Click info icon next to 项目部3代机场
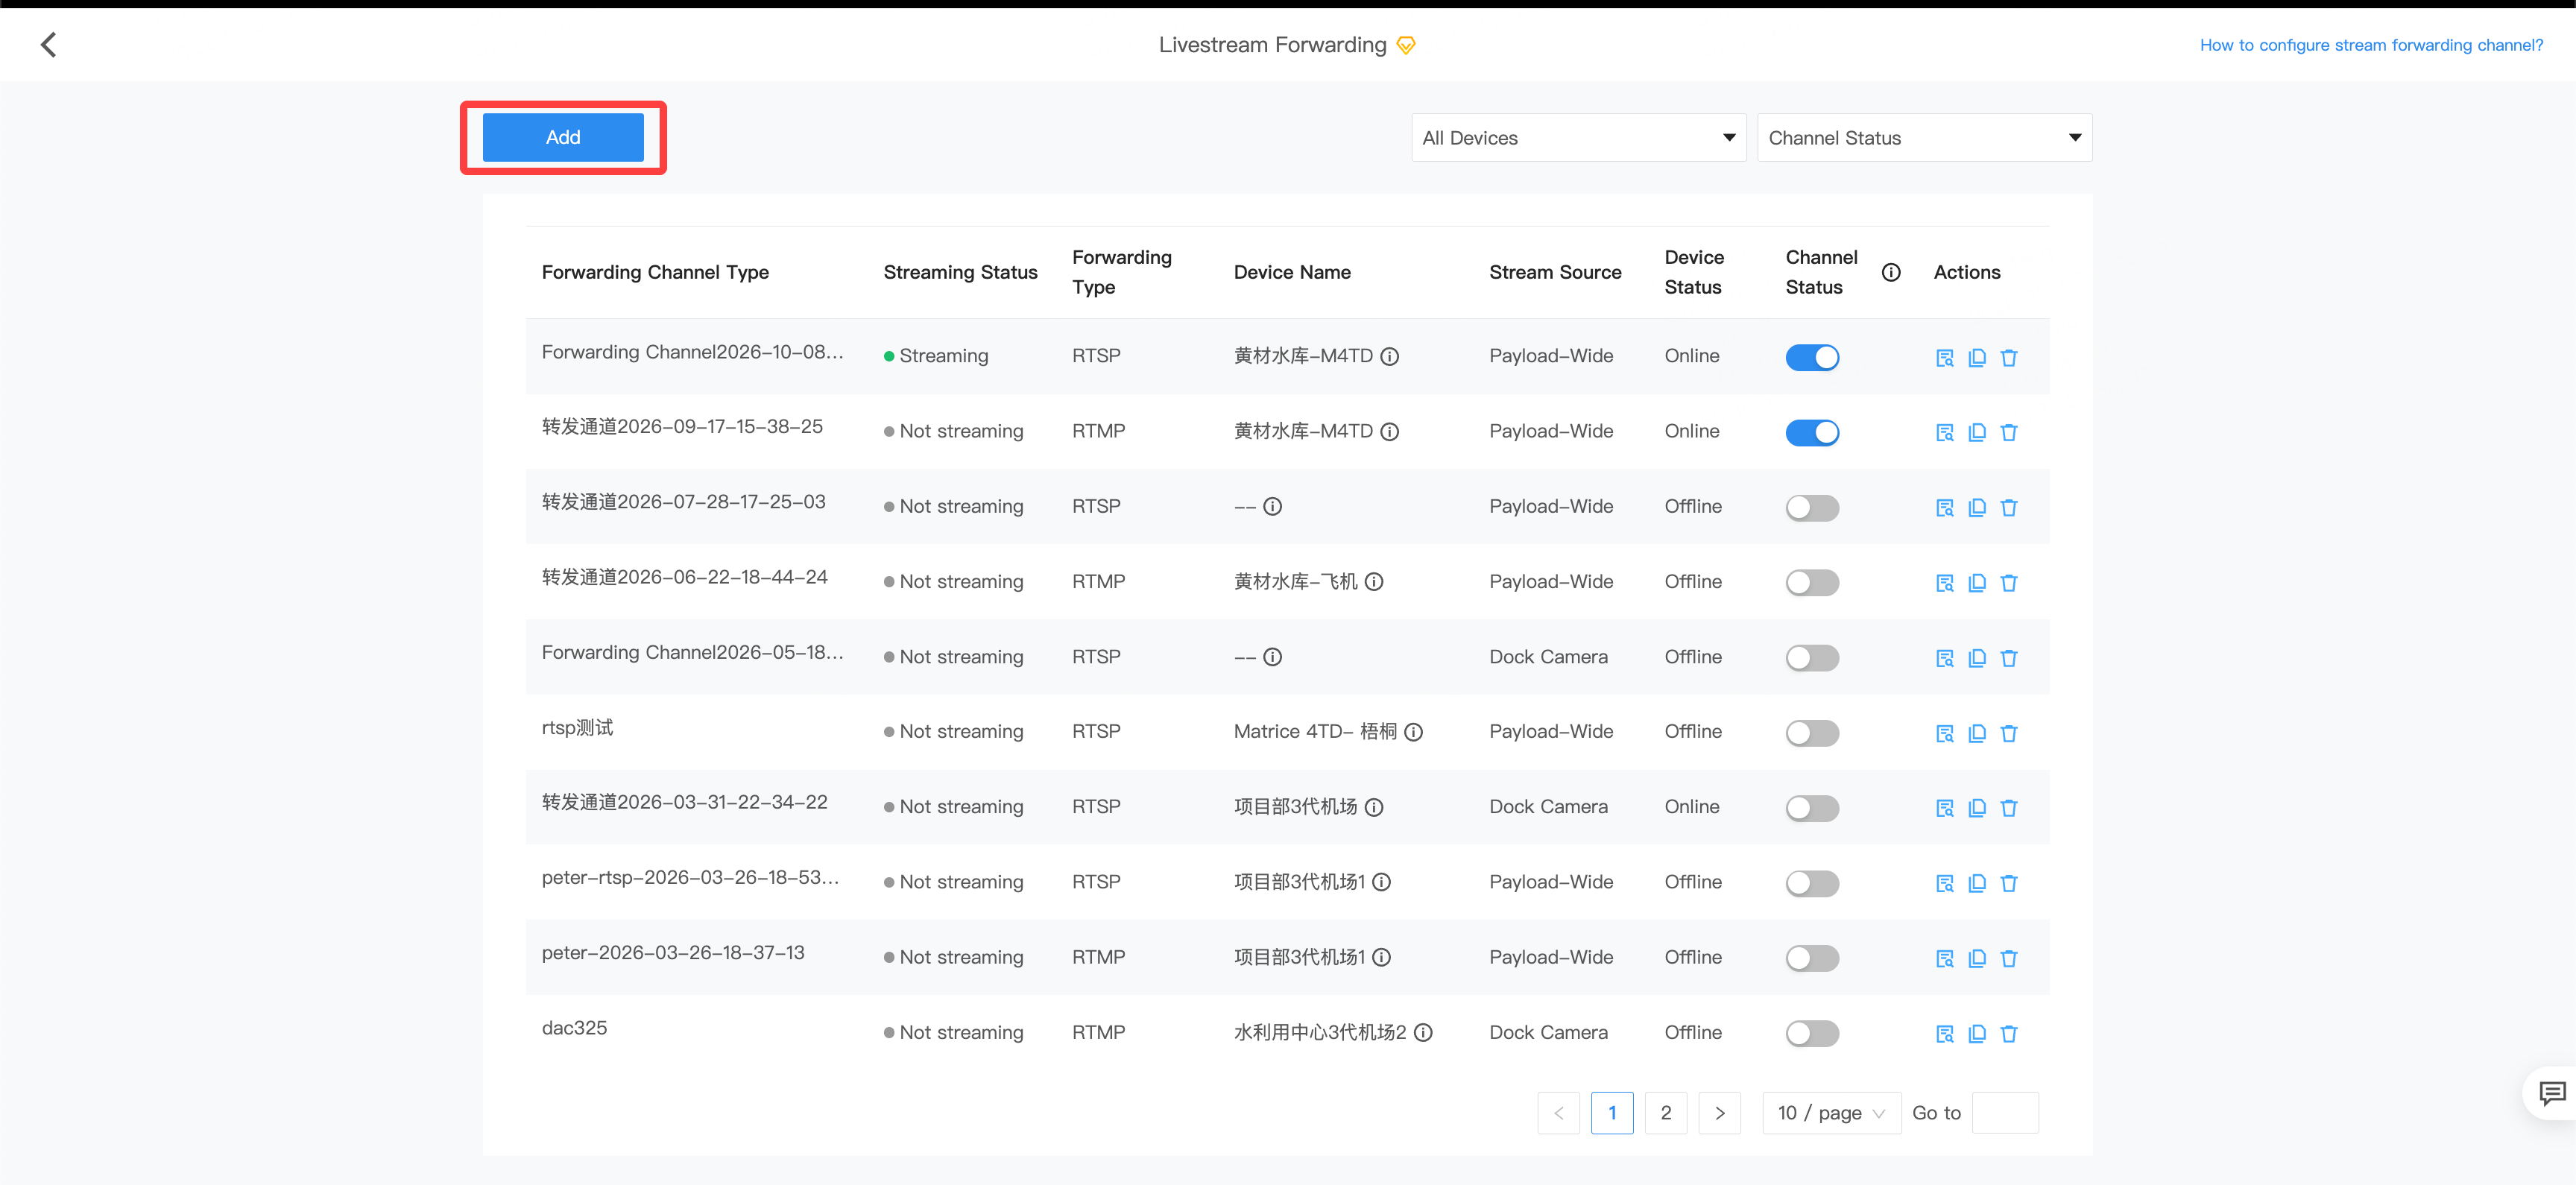 point(1374,806)
